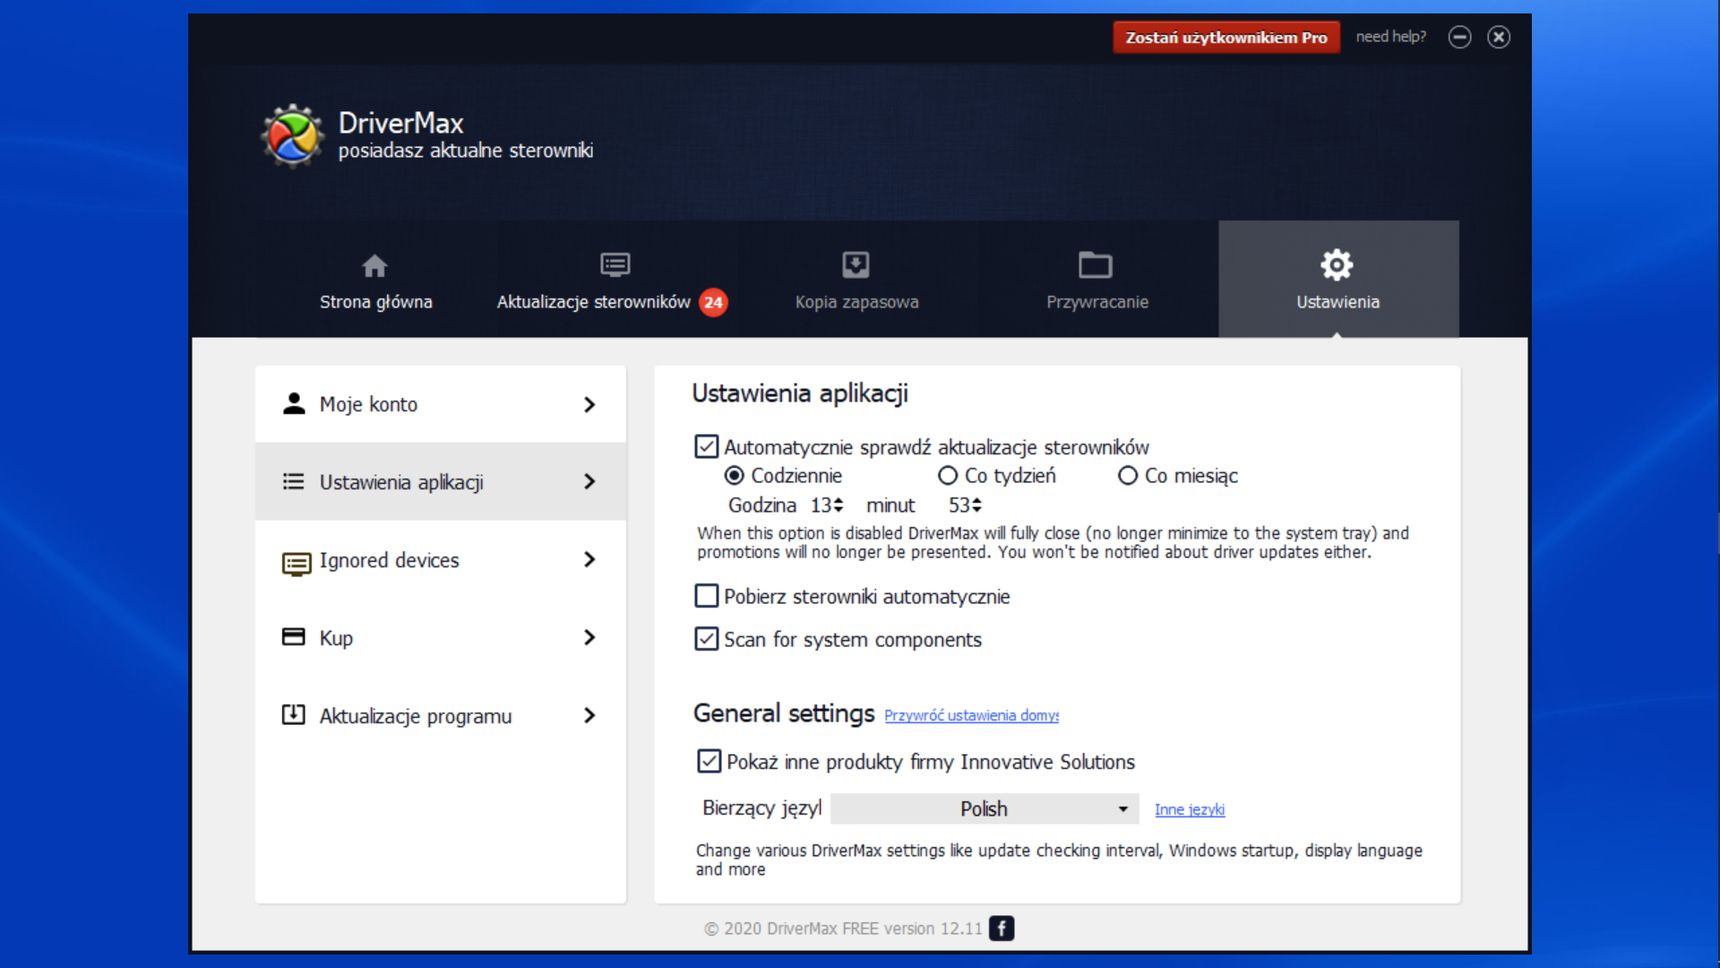Click the gear icon above Ustawienia
This screenshot has width=1720, height=968.
[x=1337, y=265]
